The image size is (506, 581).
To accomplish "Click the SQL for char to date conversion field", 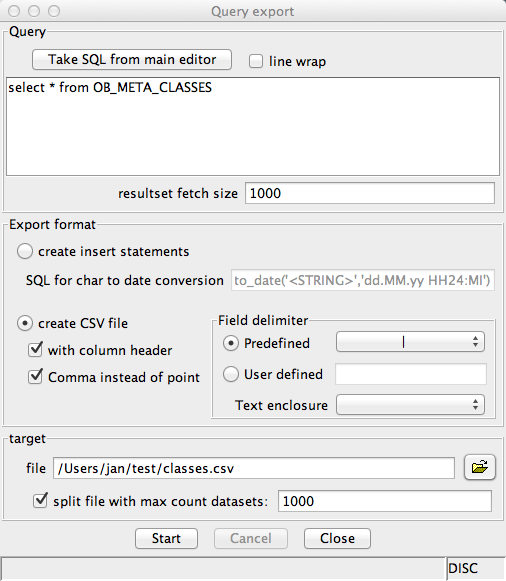I will pos(363,280).
